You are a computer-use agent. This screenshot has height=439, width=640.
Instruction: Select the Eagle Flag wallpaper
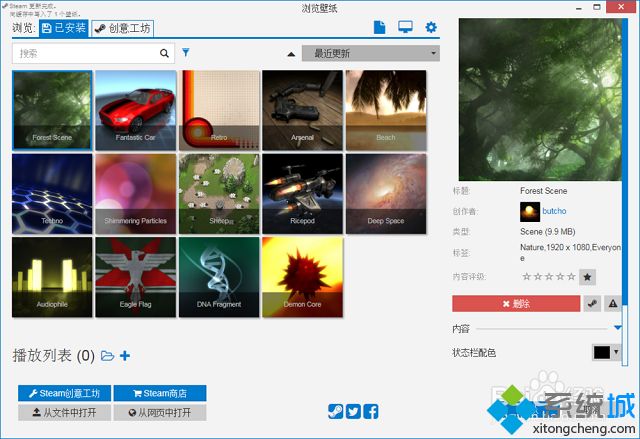pyautogui.click(x=136, y=277)
